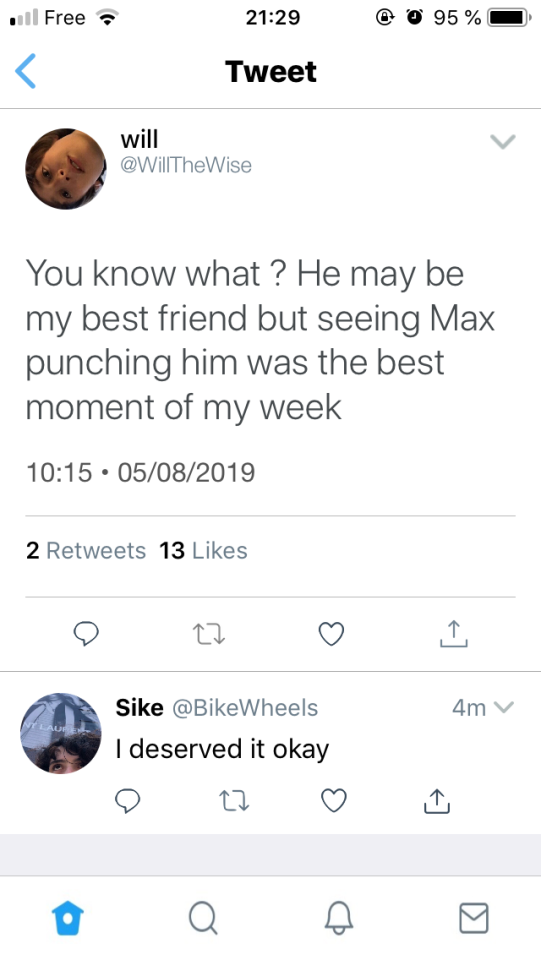View the 13 Likes list
The image size is (541, 960).
pyautogui.click(x=203, y=550)
